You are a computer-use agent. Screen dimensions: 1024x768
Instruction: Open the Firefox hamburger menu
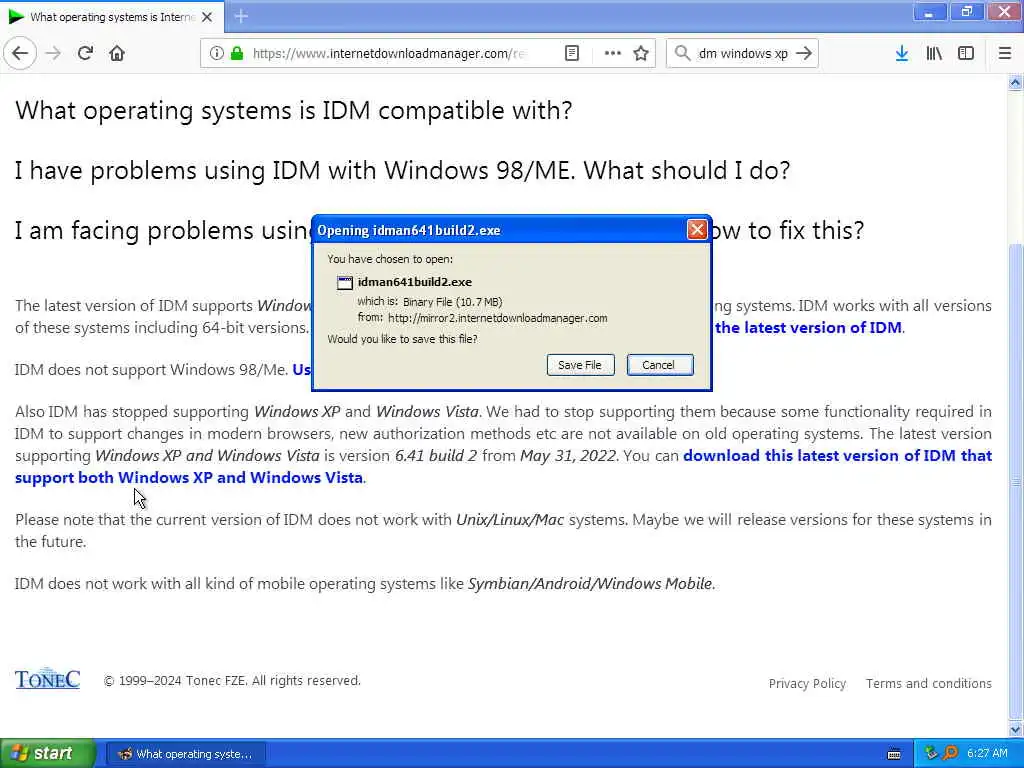pyautogui.click(x=1005, y=54)
